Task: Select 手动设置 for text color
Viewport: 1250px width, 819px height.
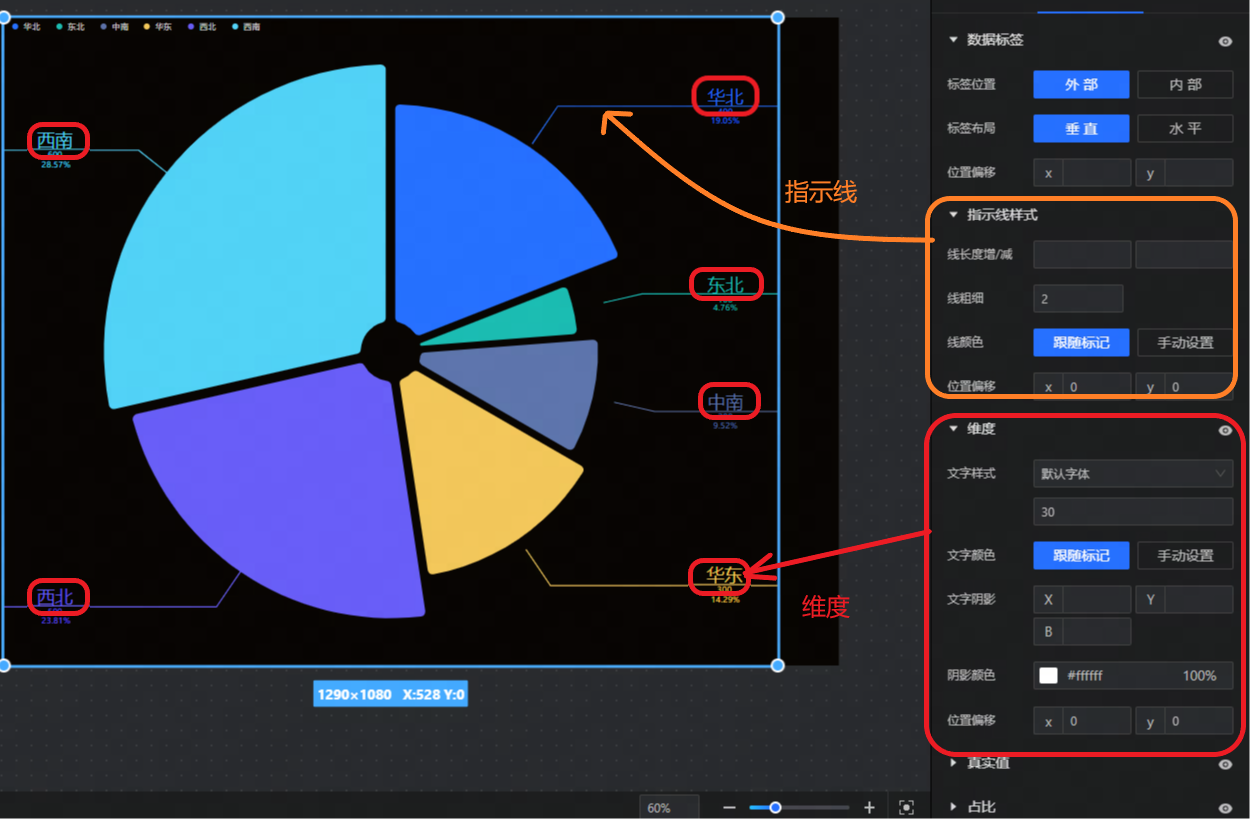Action: tap(1185, 556)
